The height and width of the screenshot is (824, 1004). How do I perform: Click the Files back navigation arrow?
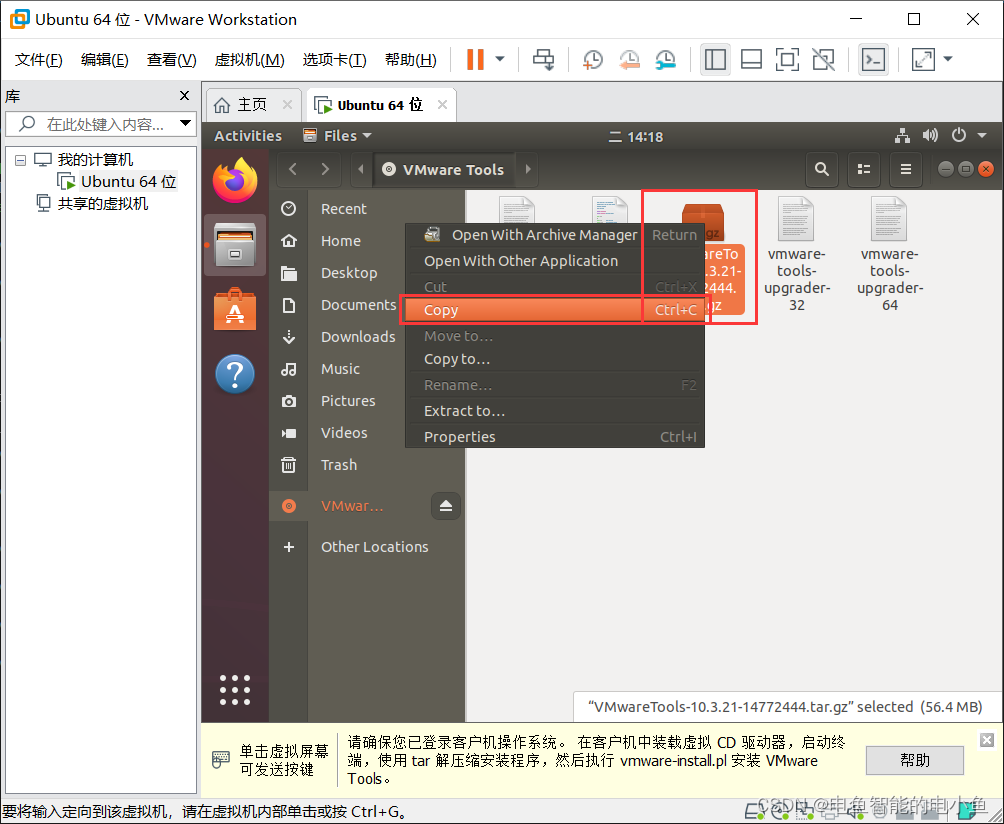tap(293, 169)
